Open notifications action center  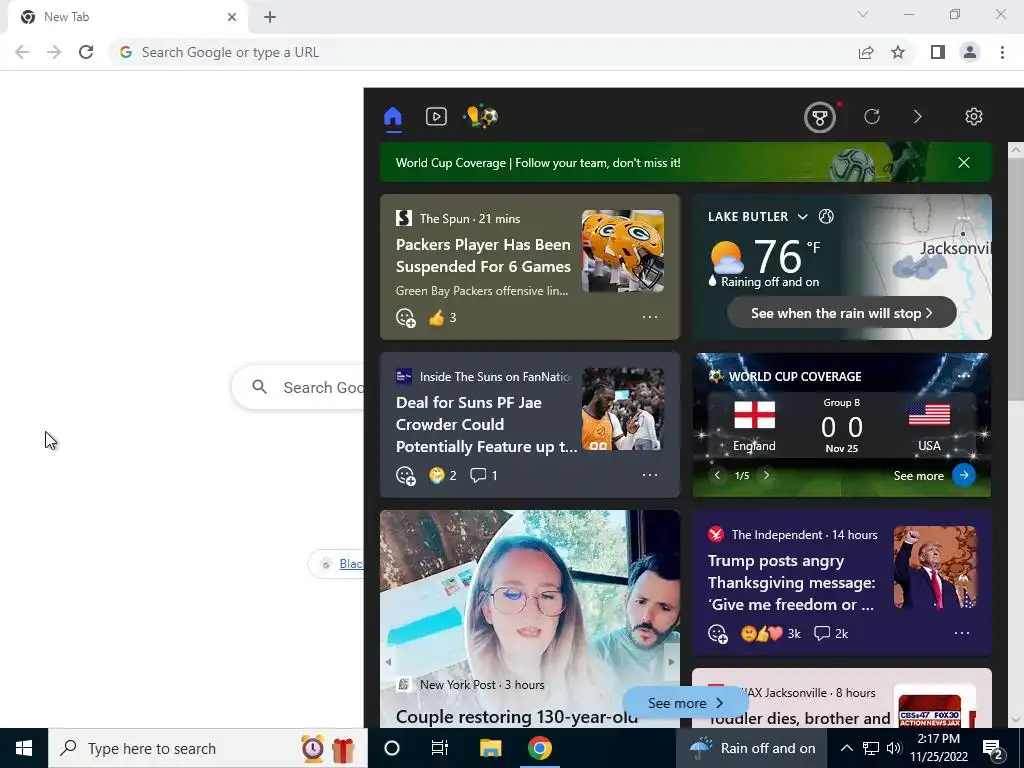[993, 749]
